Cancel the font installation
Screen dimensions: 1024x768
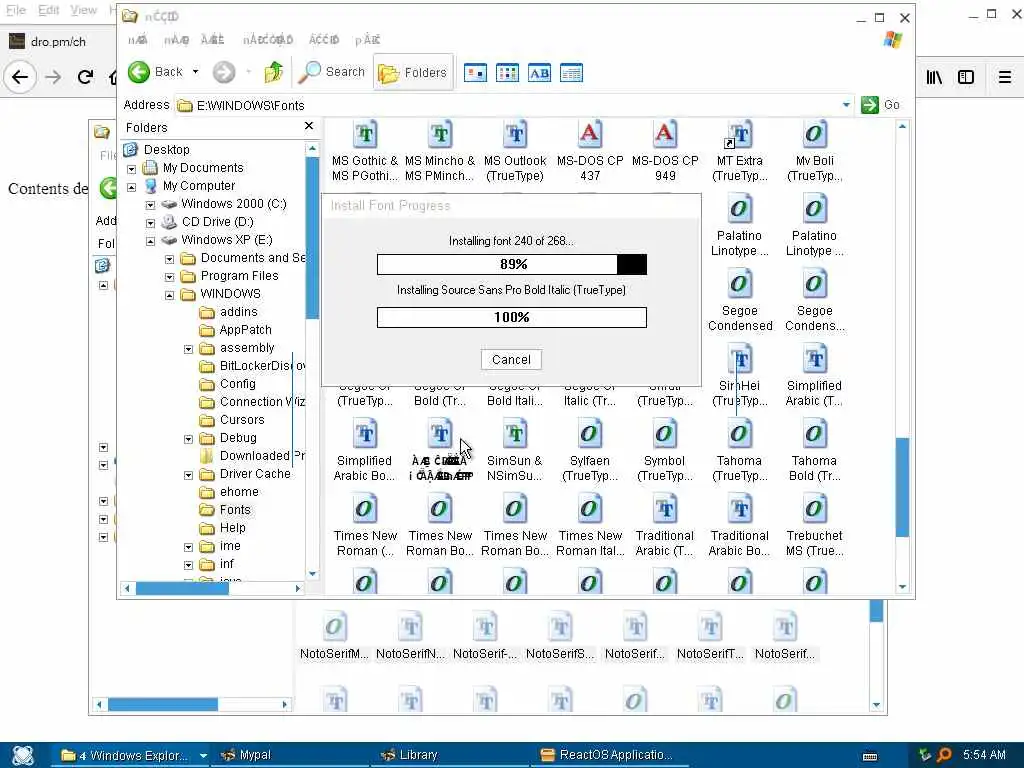coord(511,359)
